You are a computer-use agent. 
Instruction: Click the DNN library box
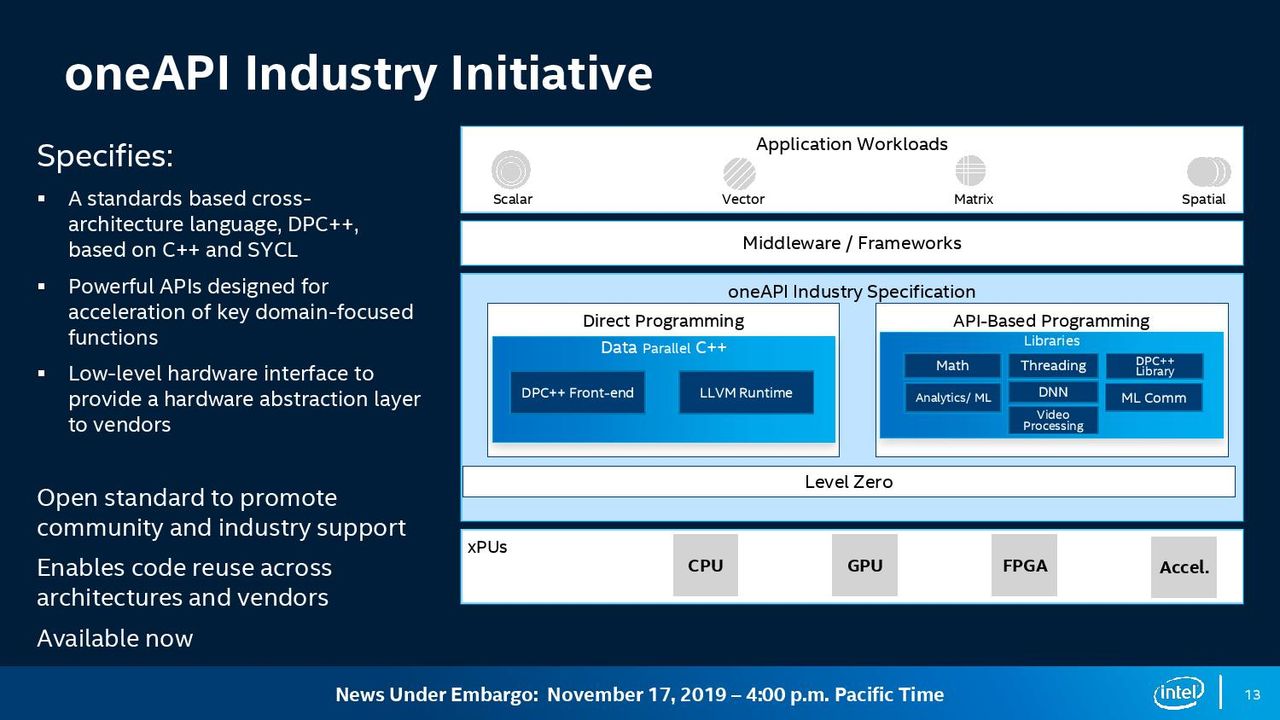click(x=1053, y=392)
